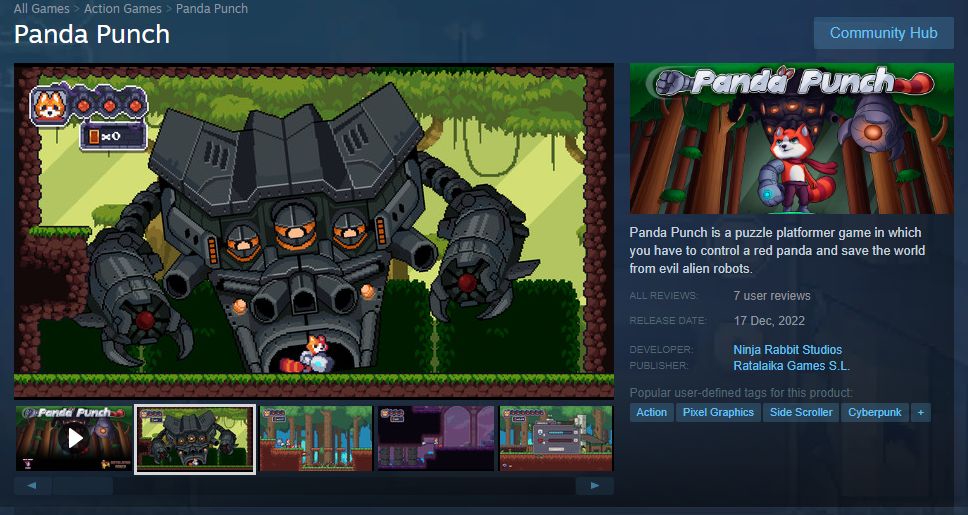Image resolution: width=968 pixels, height=515 pixels.
Task: Click the Panda Punch header capsule image
Action: 791,138
